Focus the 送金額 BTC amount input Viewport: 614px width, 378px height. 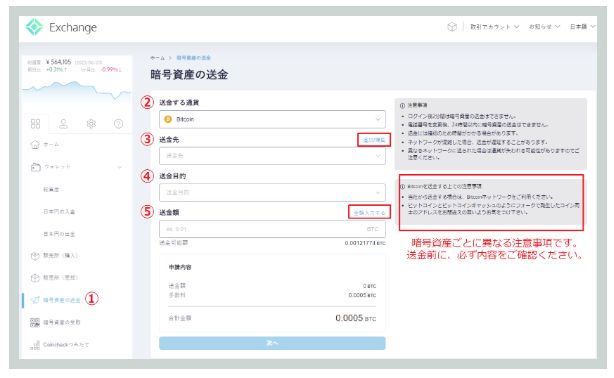[272, 229]
